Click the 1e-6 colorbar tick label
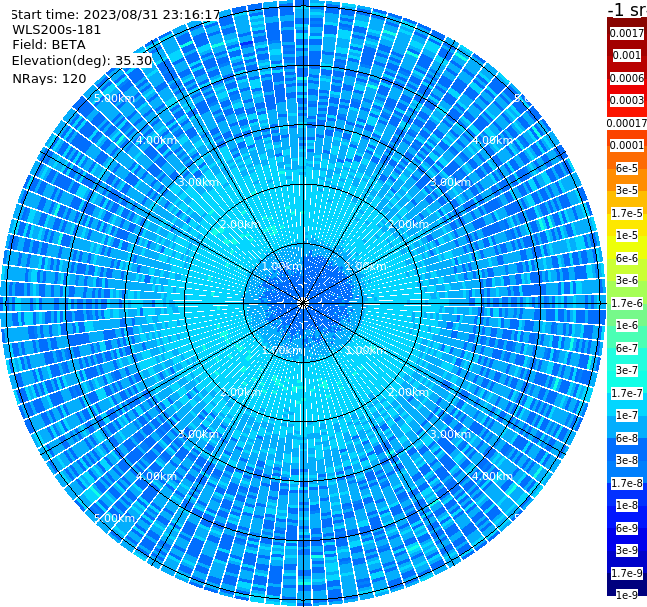647x607 pixels. (627, 325)
